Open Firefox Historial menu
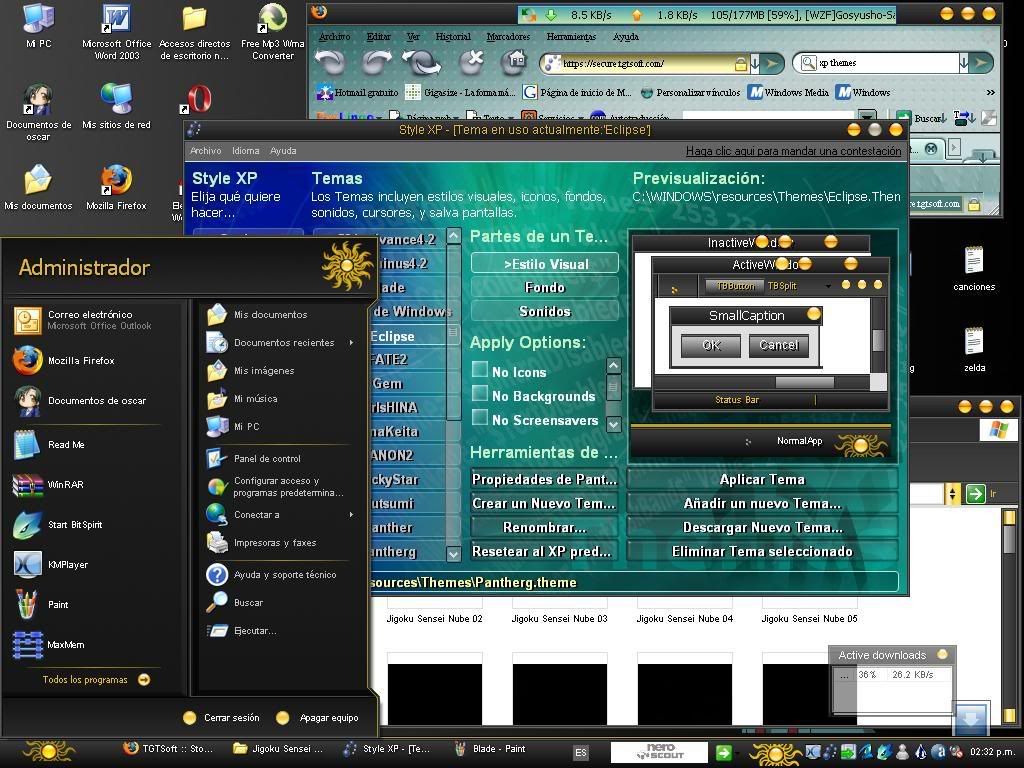This screenshot has width=1024, height=768. [x=453, y=37]
